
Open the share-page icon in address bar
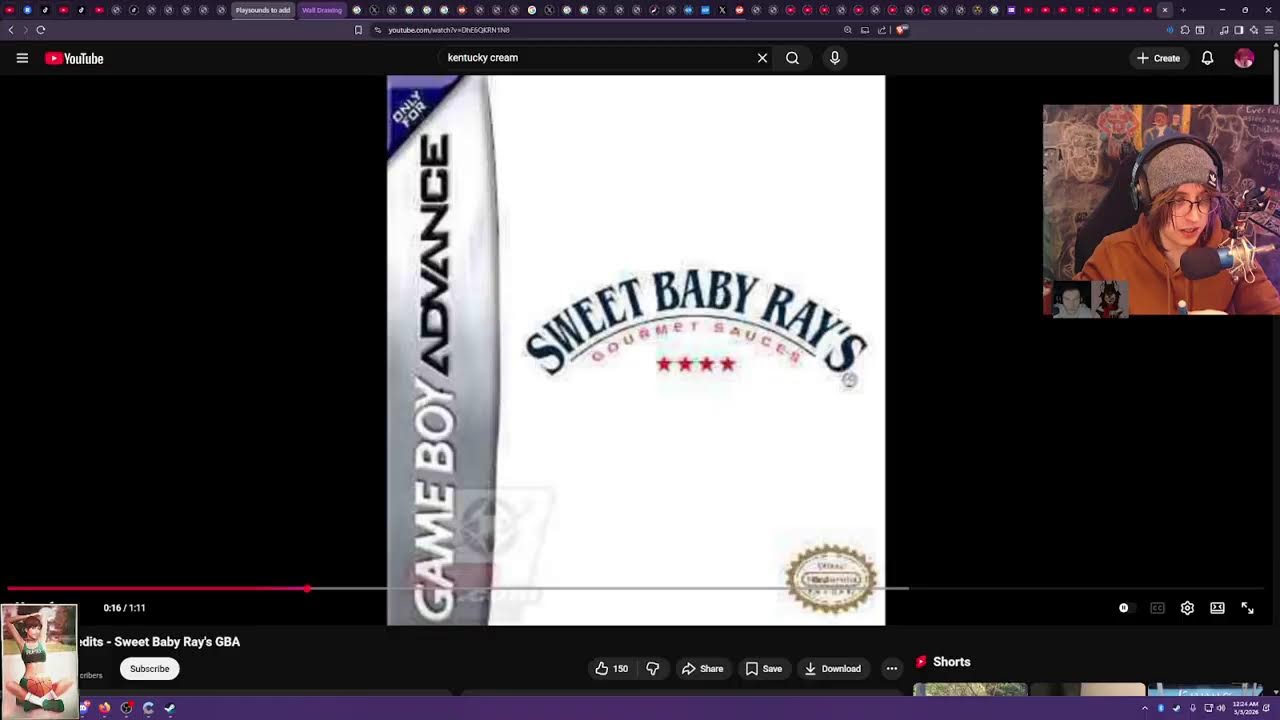click(882, 30)
